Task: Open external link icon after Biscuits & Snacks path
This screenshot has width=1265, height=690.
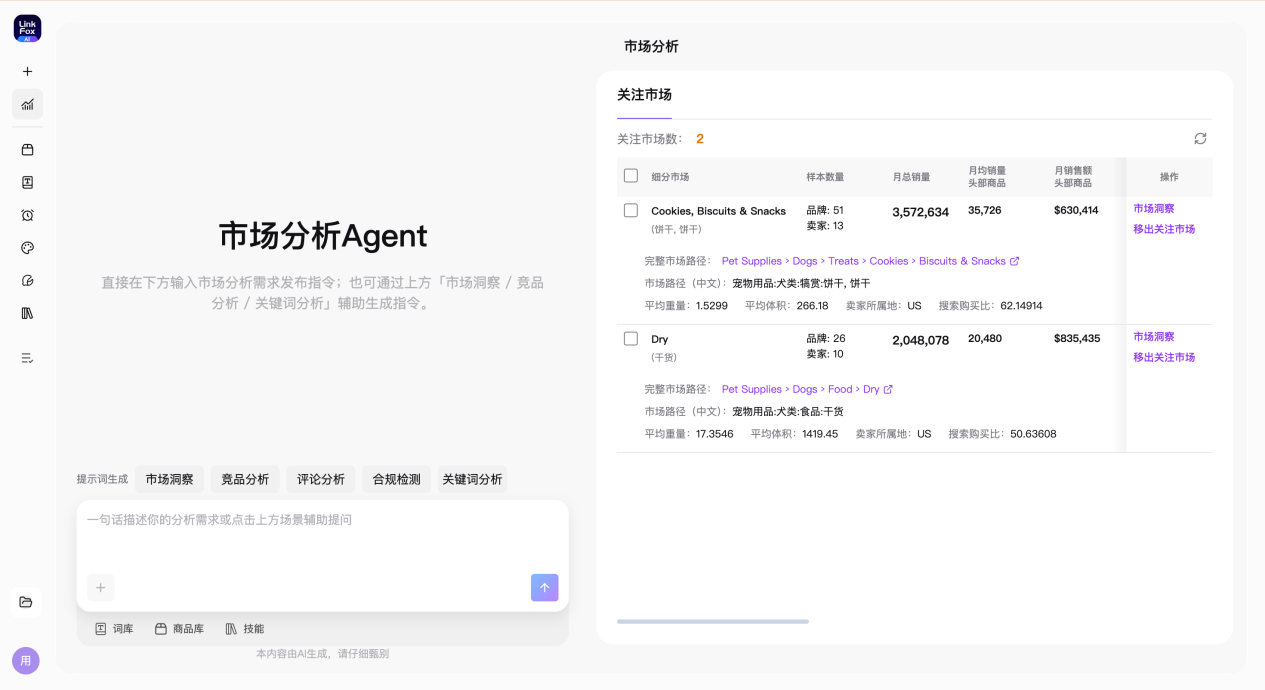Action: 1015,261
